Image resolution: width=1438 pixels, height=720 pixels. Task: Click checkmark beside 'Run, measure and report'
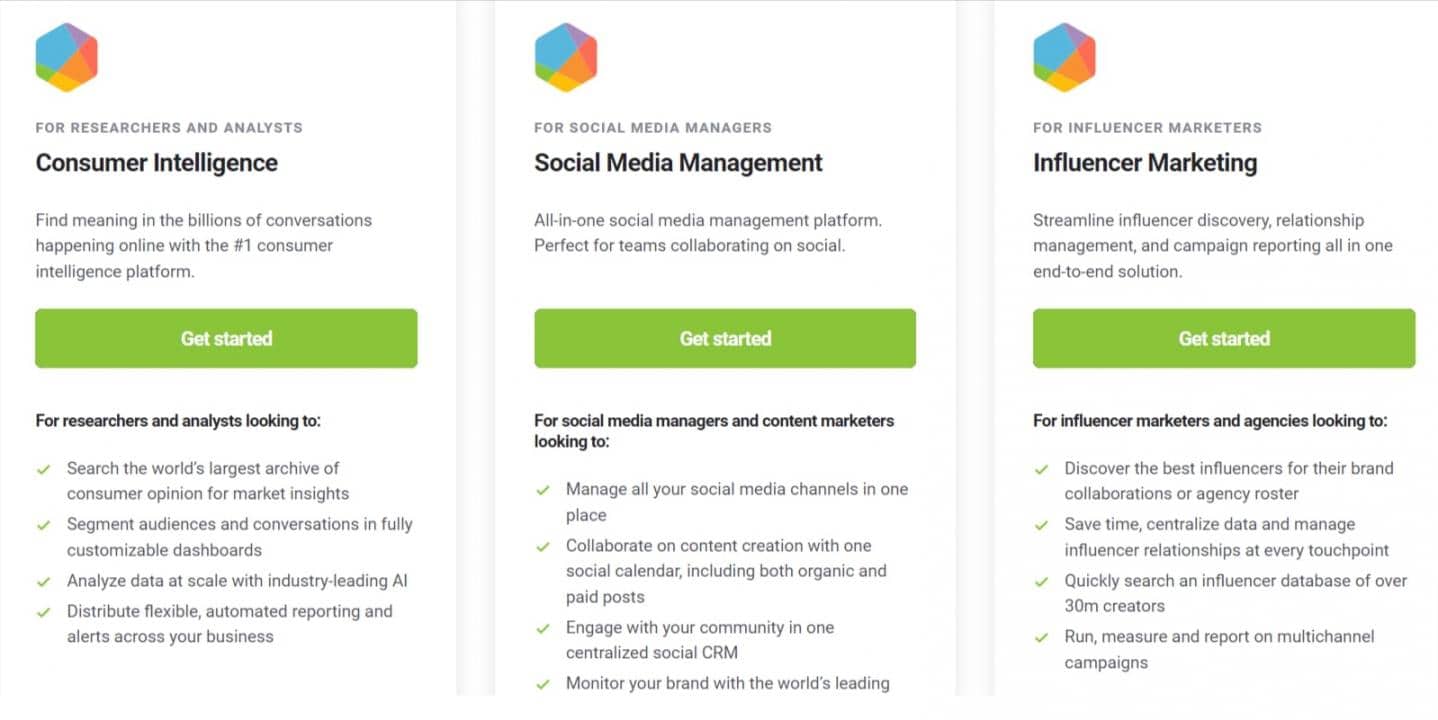[1041, 637]
